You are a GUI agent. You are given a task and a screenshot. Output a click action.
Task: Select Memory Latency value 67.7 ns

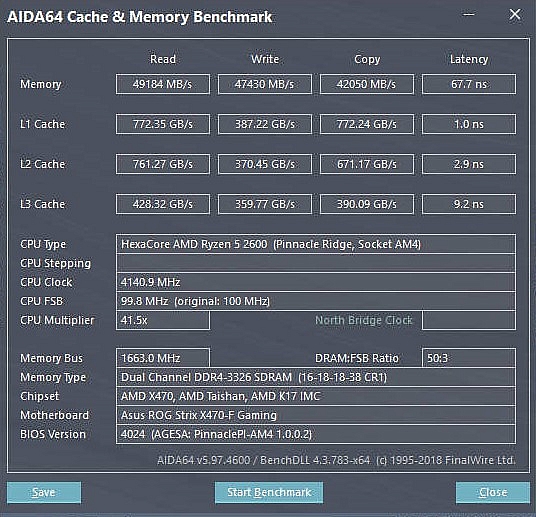[469, 84]
